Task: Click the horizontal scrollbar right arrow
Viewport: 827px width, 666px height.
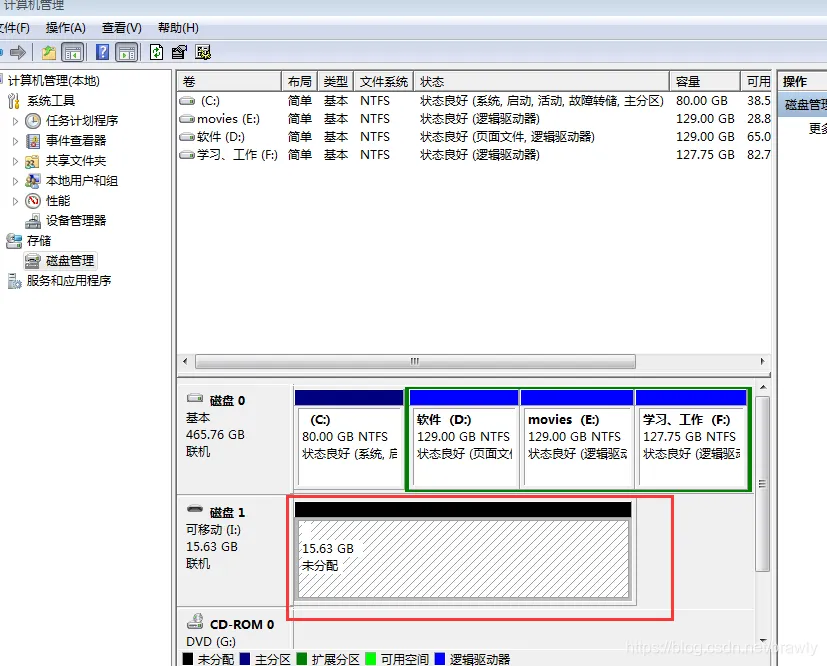Action: (x=762, y=362)
